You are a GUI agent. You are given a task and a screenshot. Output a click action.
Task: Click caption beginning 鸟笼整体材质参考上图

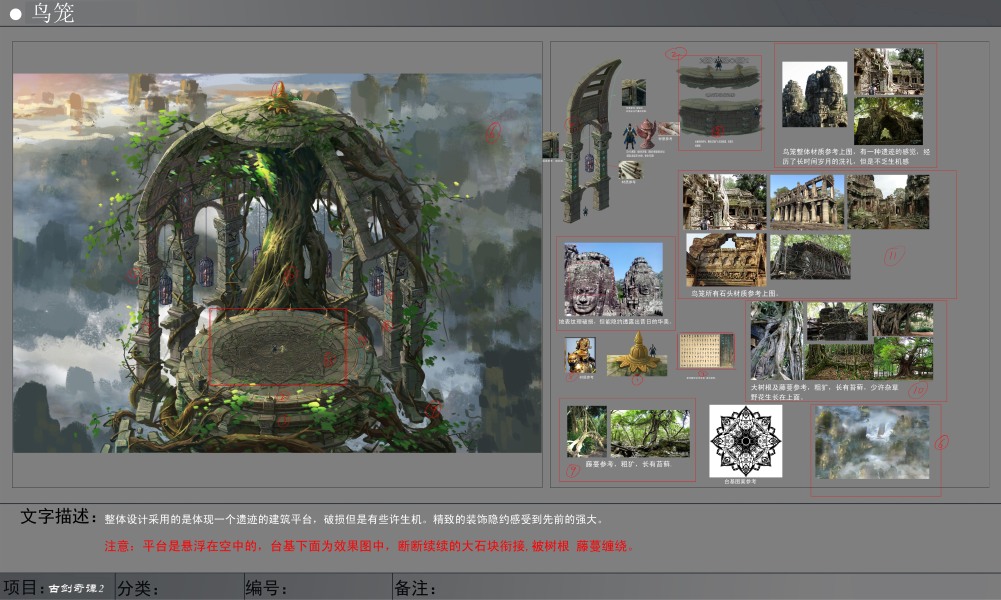point(856,156)
